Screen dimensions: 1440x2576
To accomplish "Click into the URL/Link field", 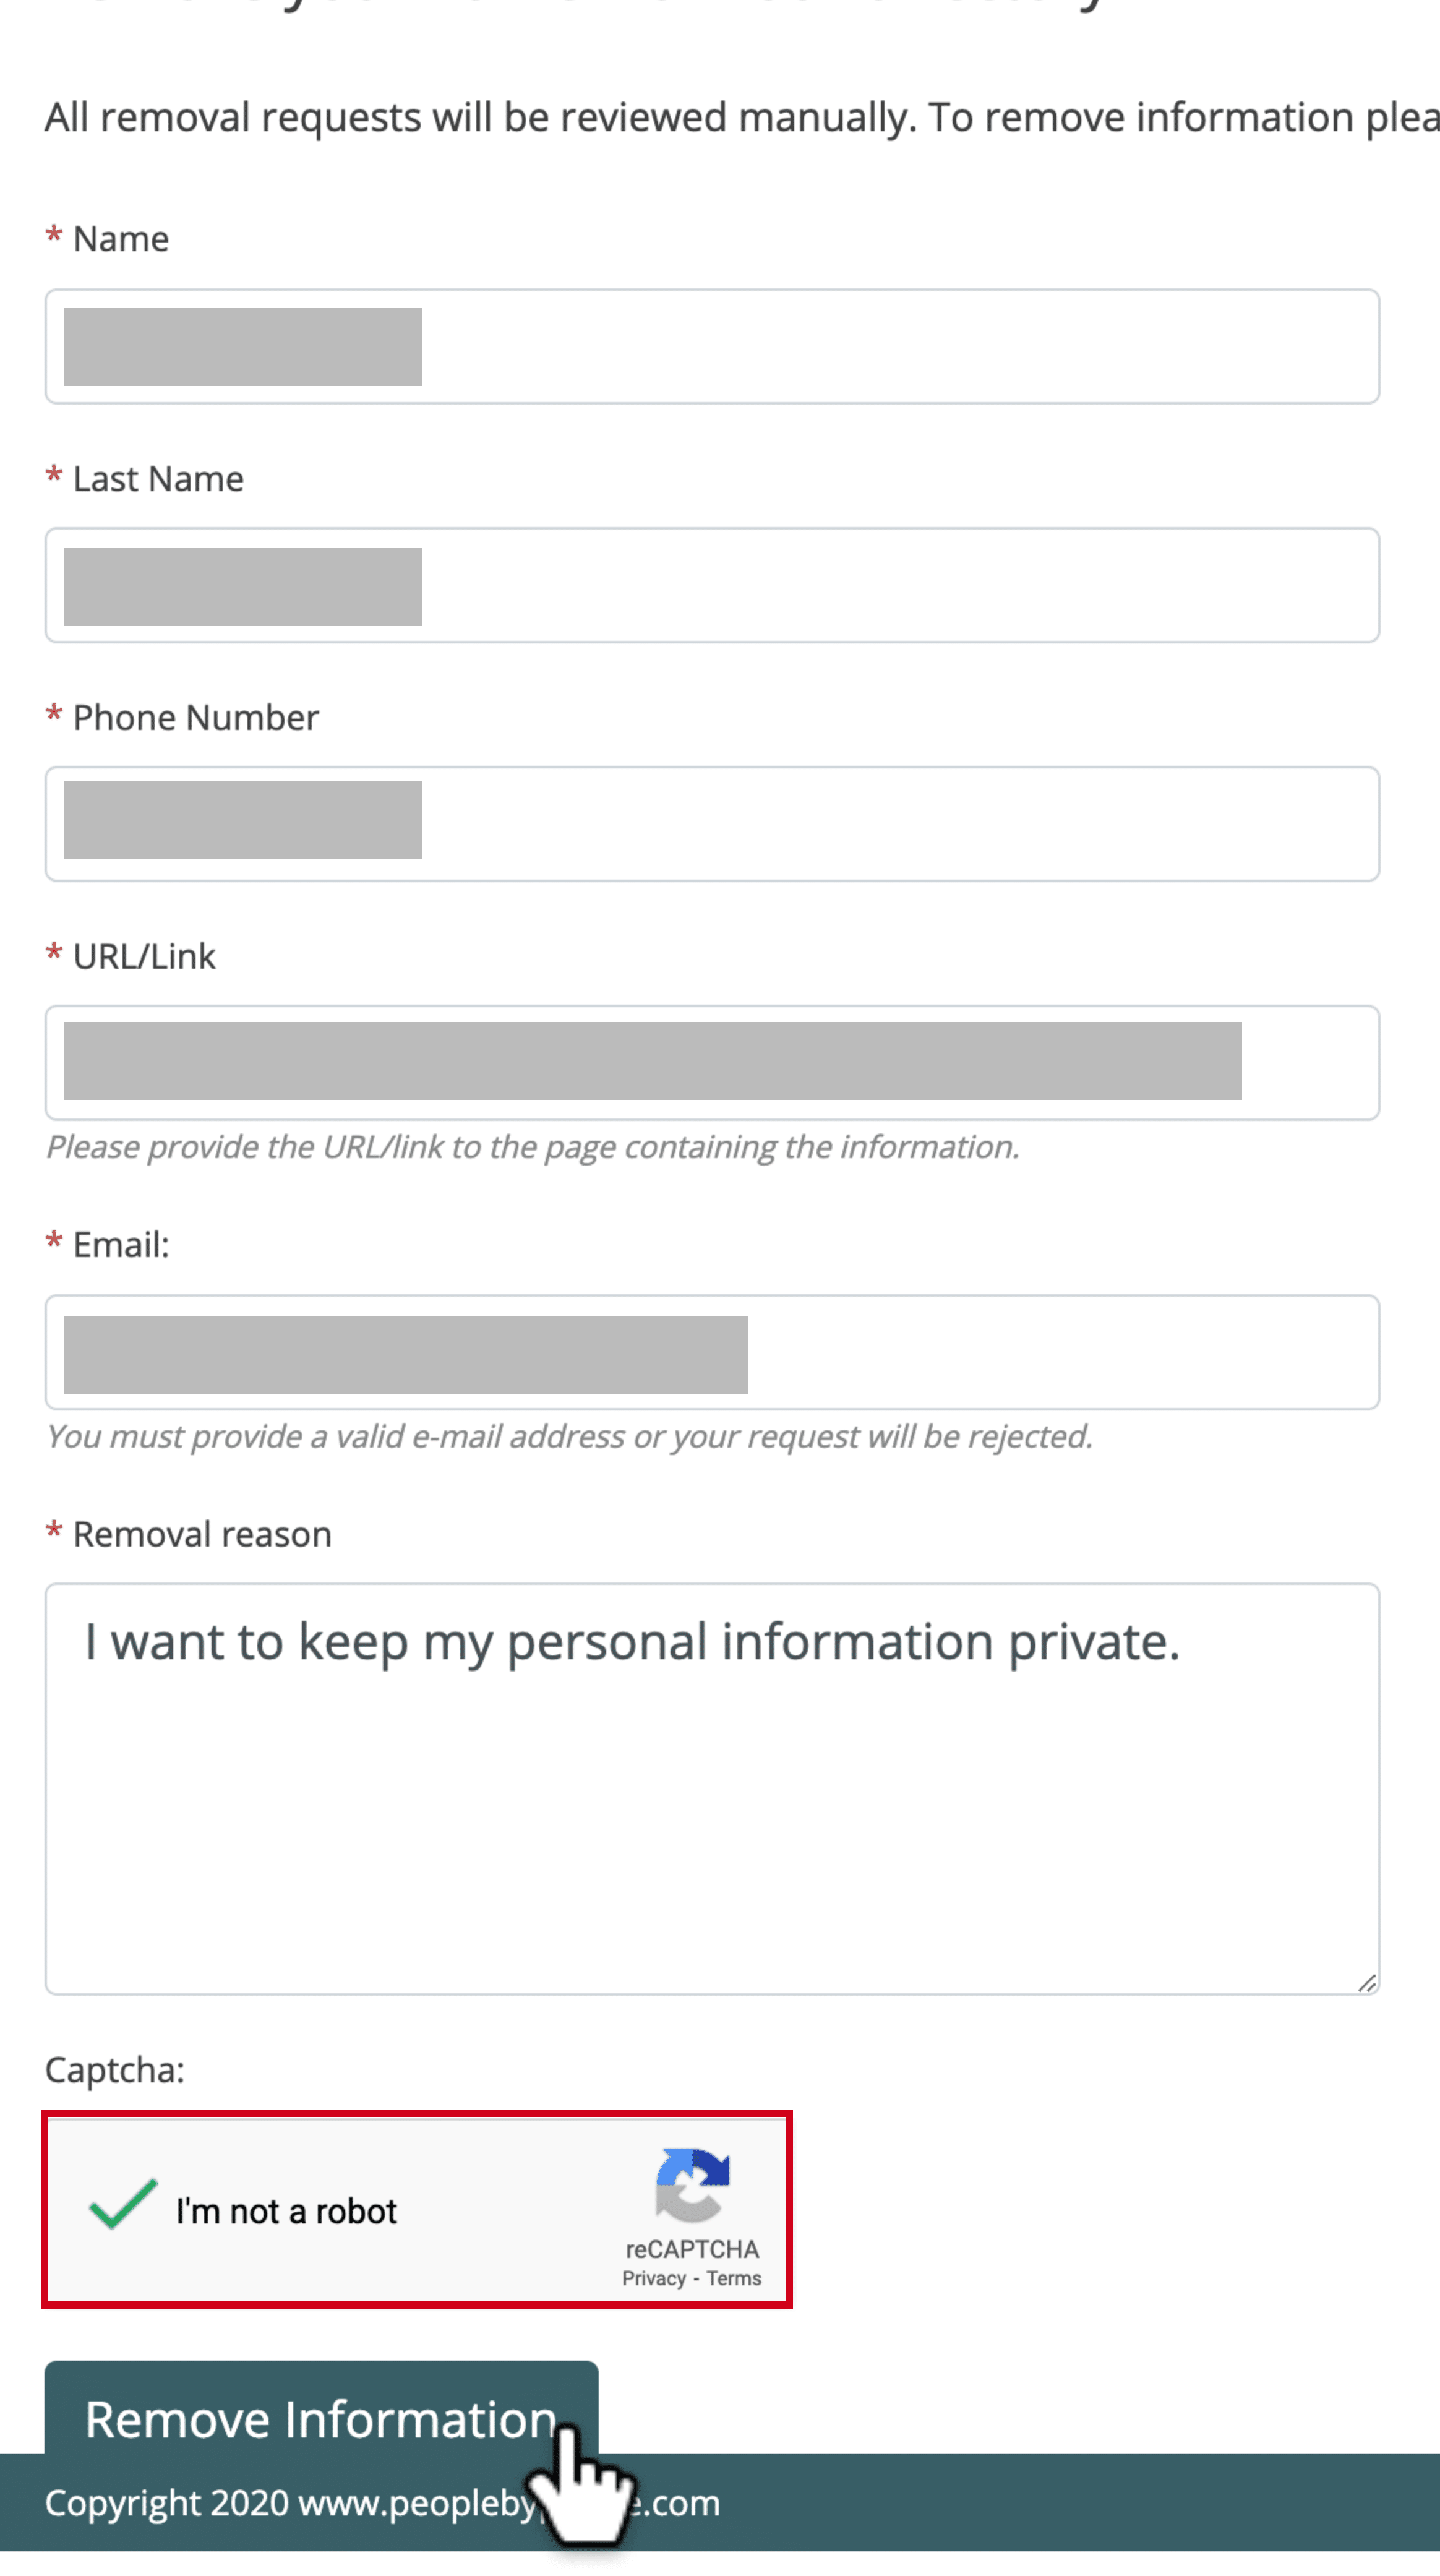I will pos(712,1064).
